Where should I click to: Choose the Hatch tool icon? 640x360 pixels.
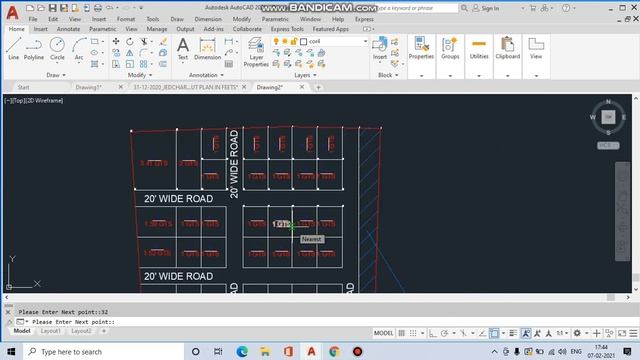point(95,64)
